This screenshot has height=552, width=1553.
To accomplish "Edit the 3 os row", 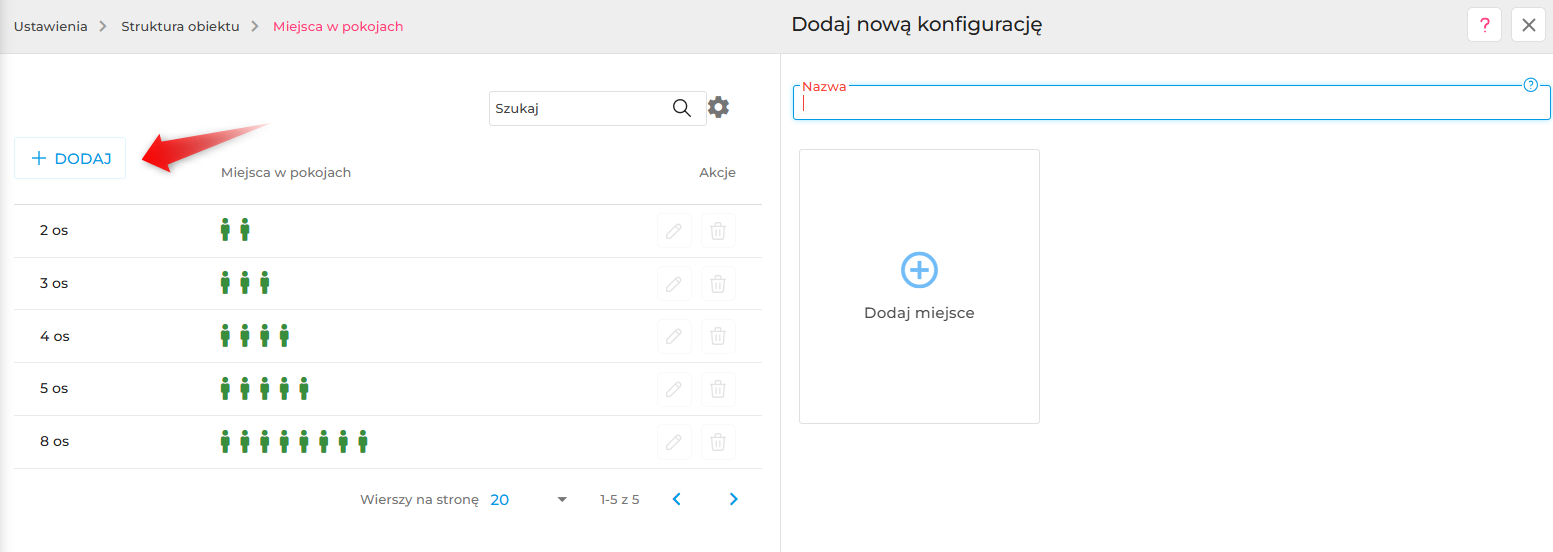I will point(674,284).
